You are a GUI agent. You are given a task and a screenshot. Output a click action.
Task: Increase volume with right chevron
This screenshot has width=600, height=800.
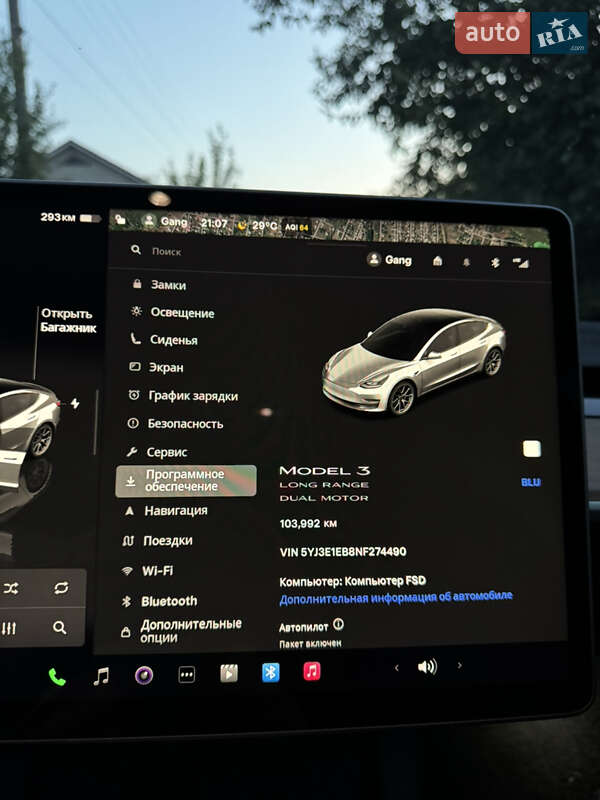point(460,665)
